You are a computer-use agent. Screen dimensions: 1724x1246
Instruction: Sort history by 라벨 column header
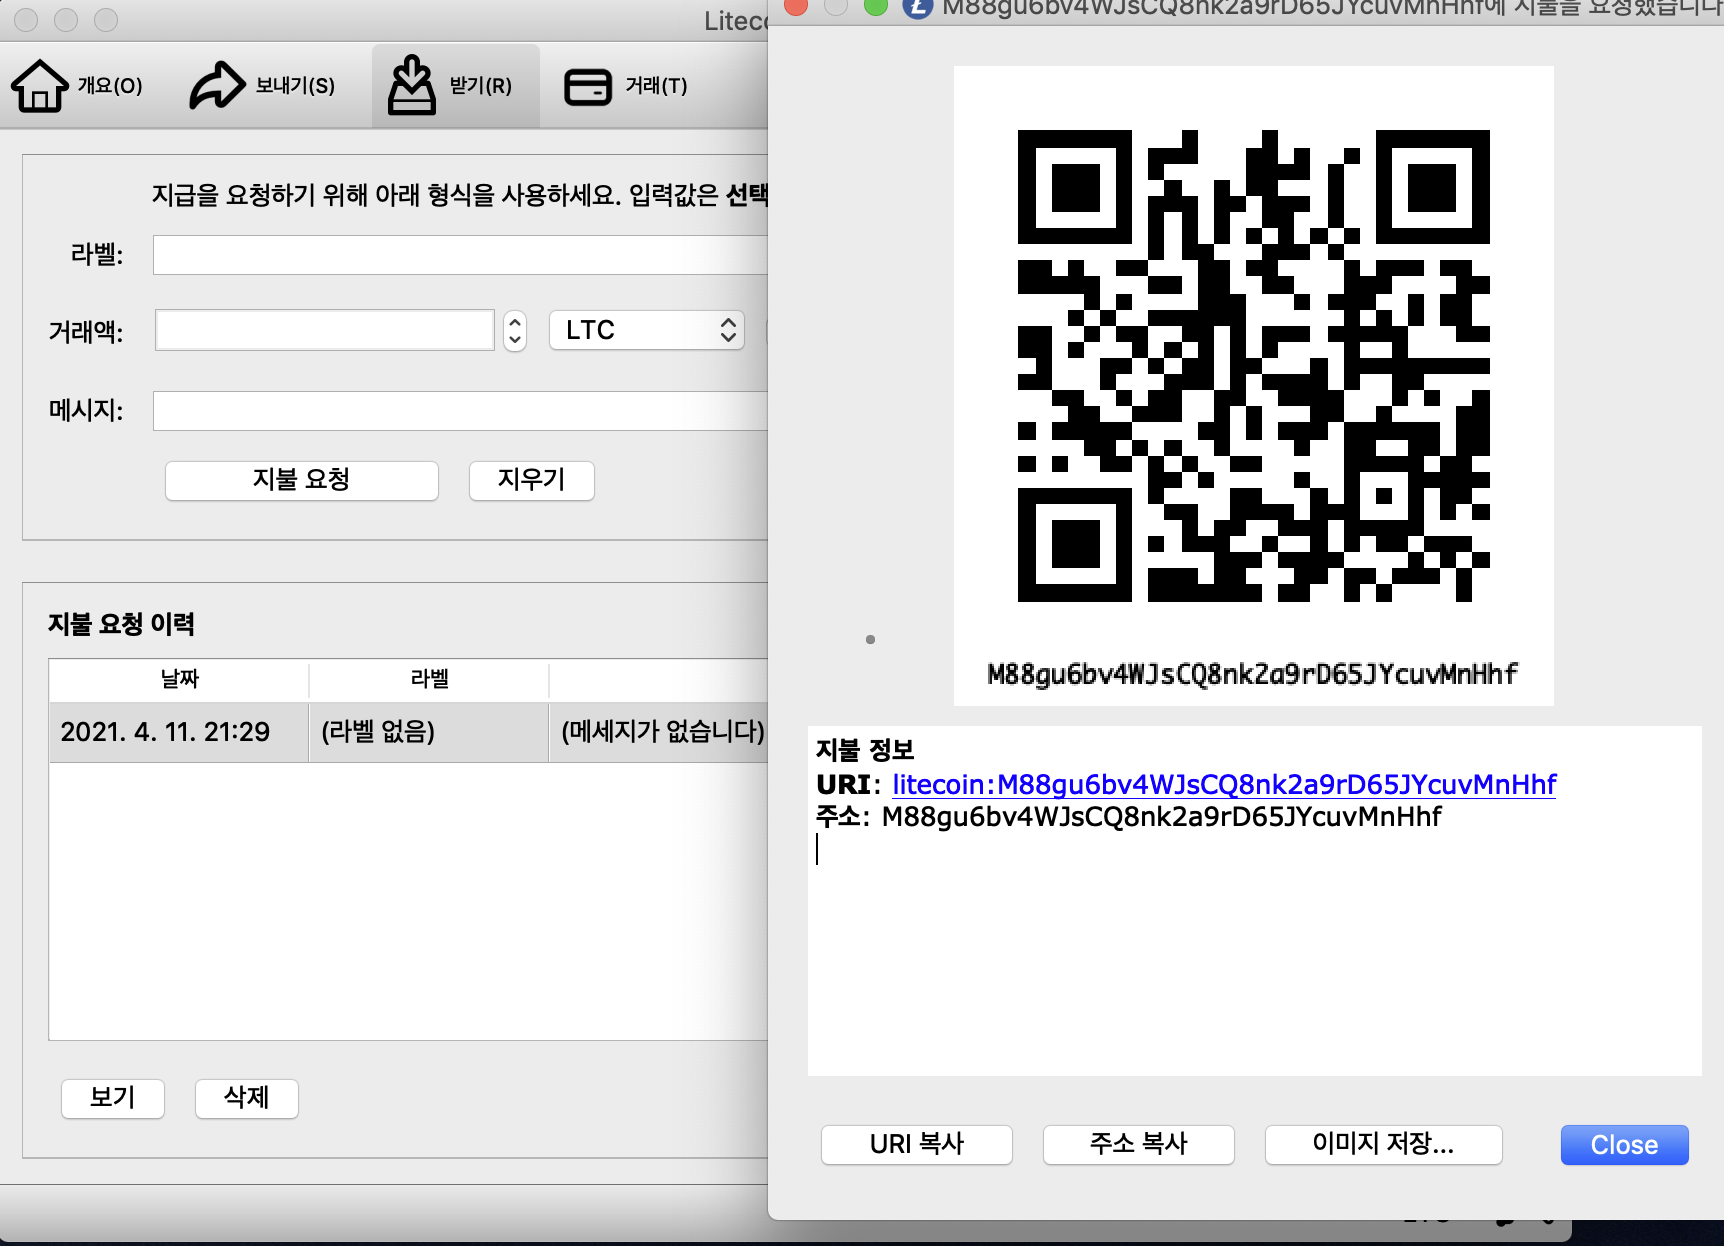click(x=429, y=679)
